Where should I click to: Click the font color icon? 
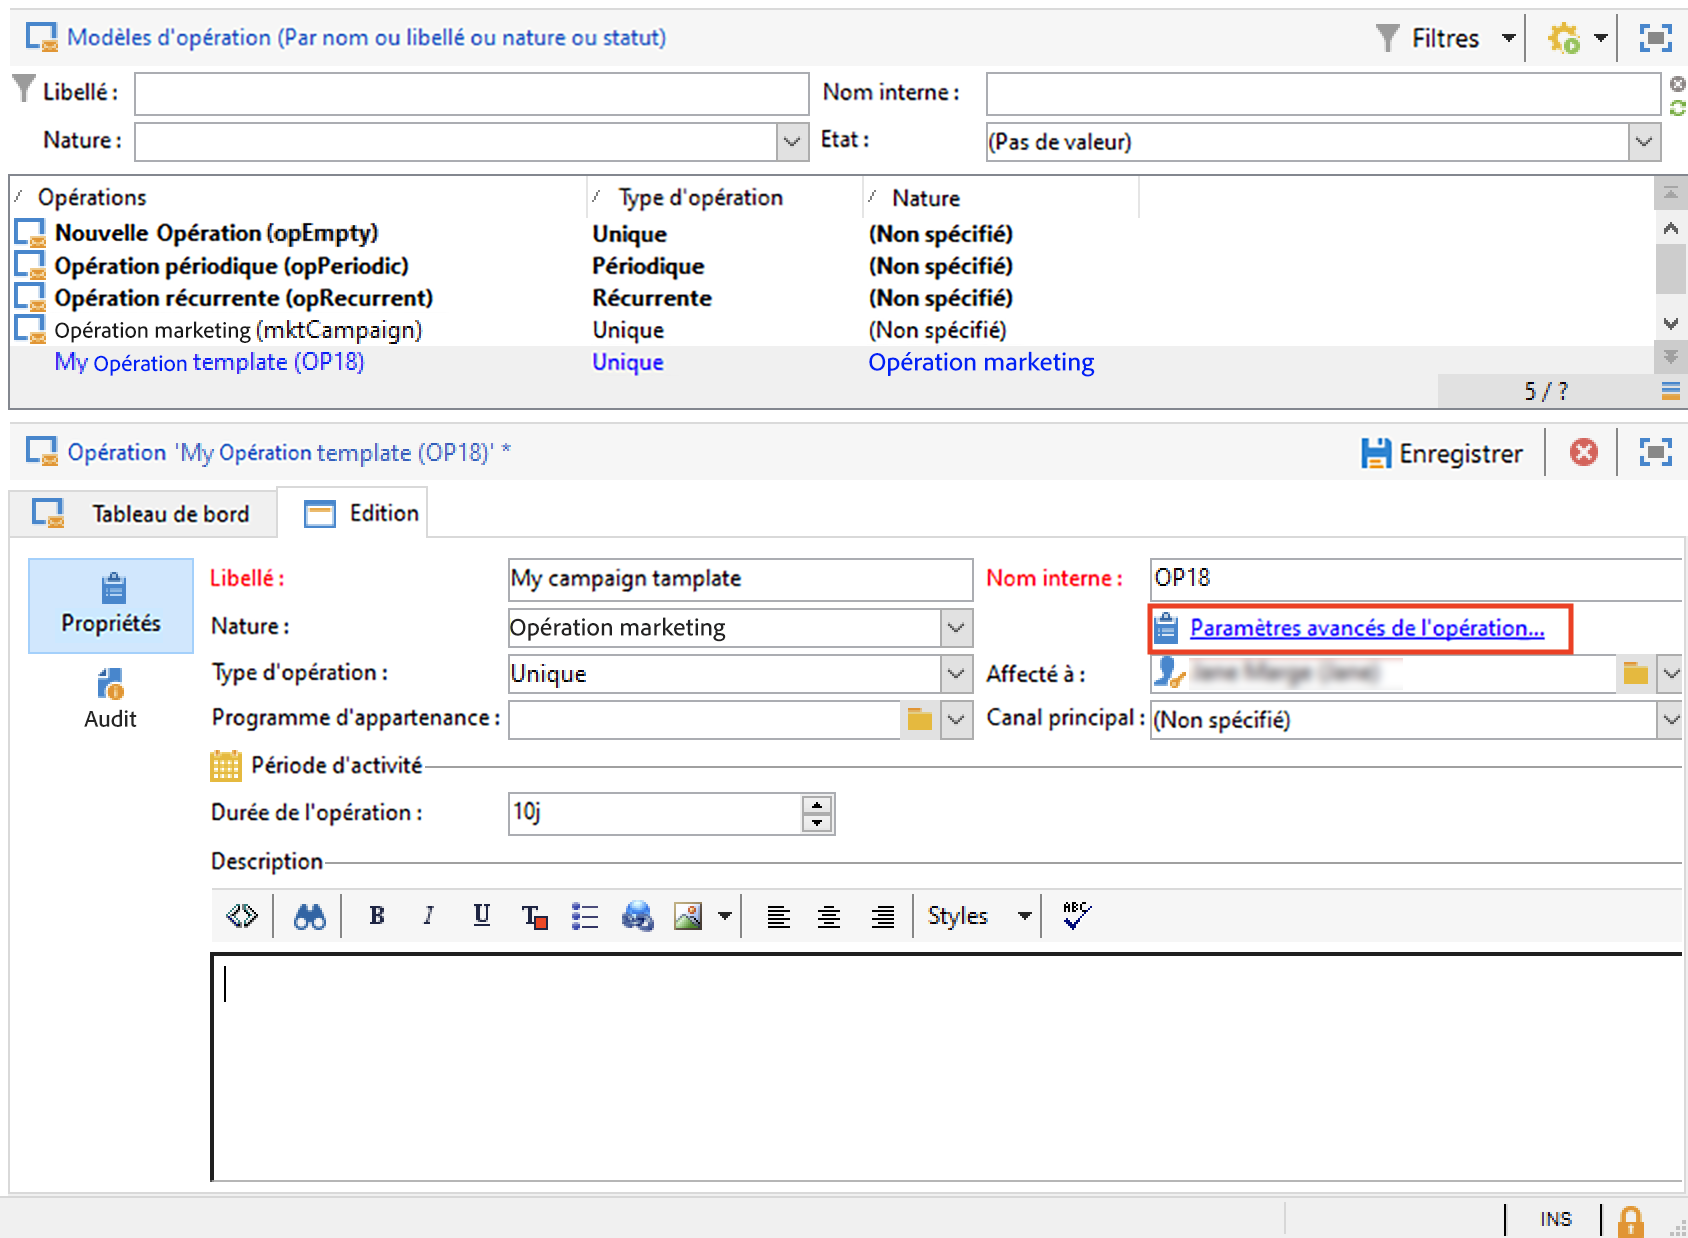(534, 916)
